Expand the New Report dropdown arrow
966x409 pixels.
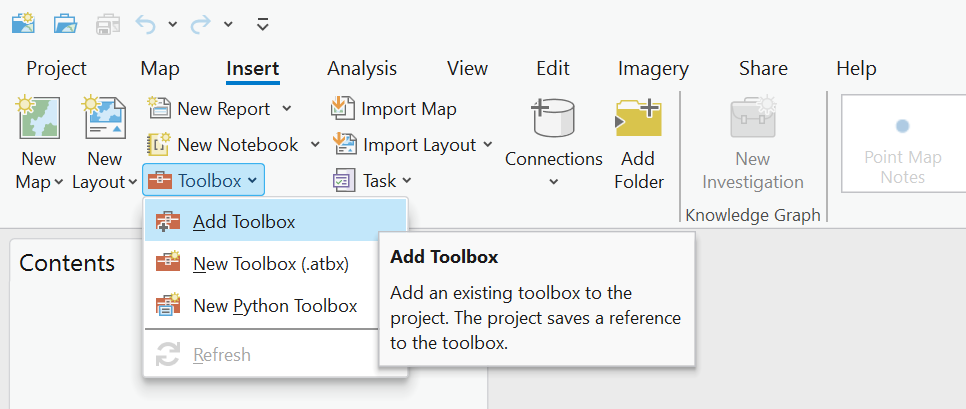pos(286,109)
